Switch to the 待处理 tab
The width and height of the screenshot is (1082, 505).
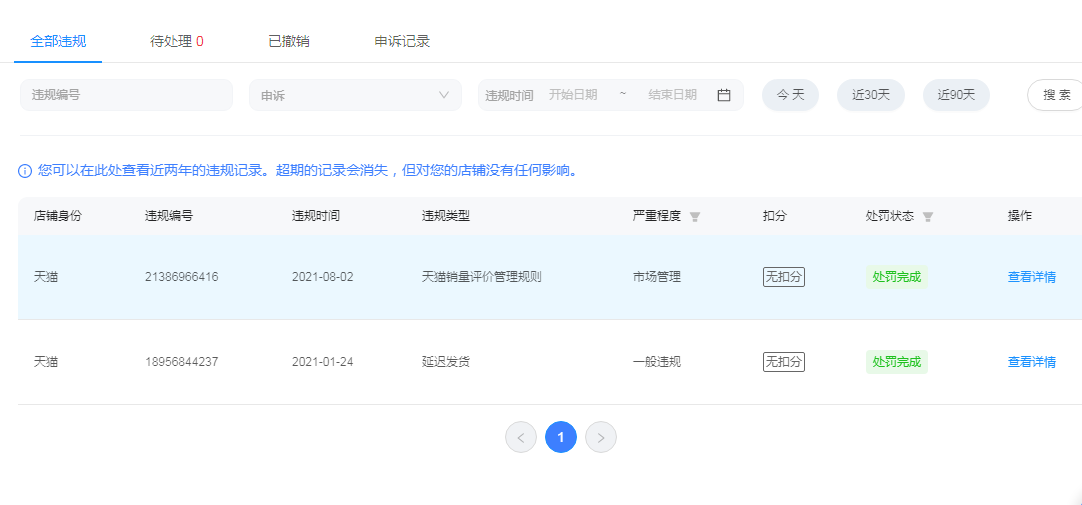[x=177, y=41]
